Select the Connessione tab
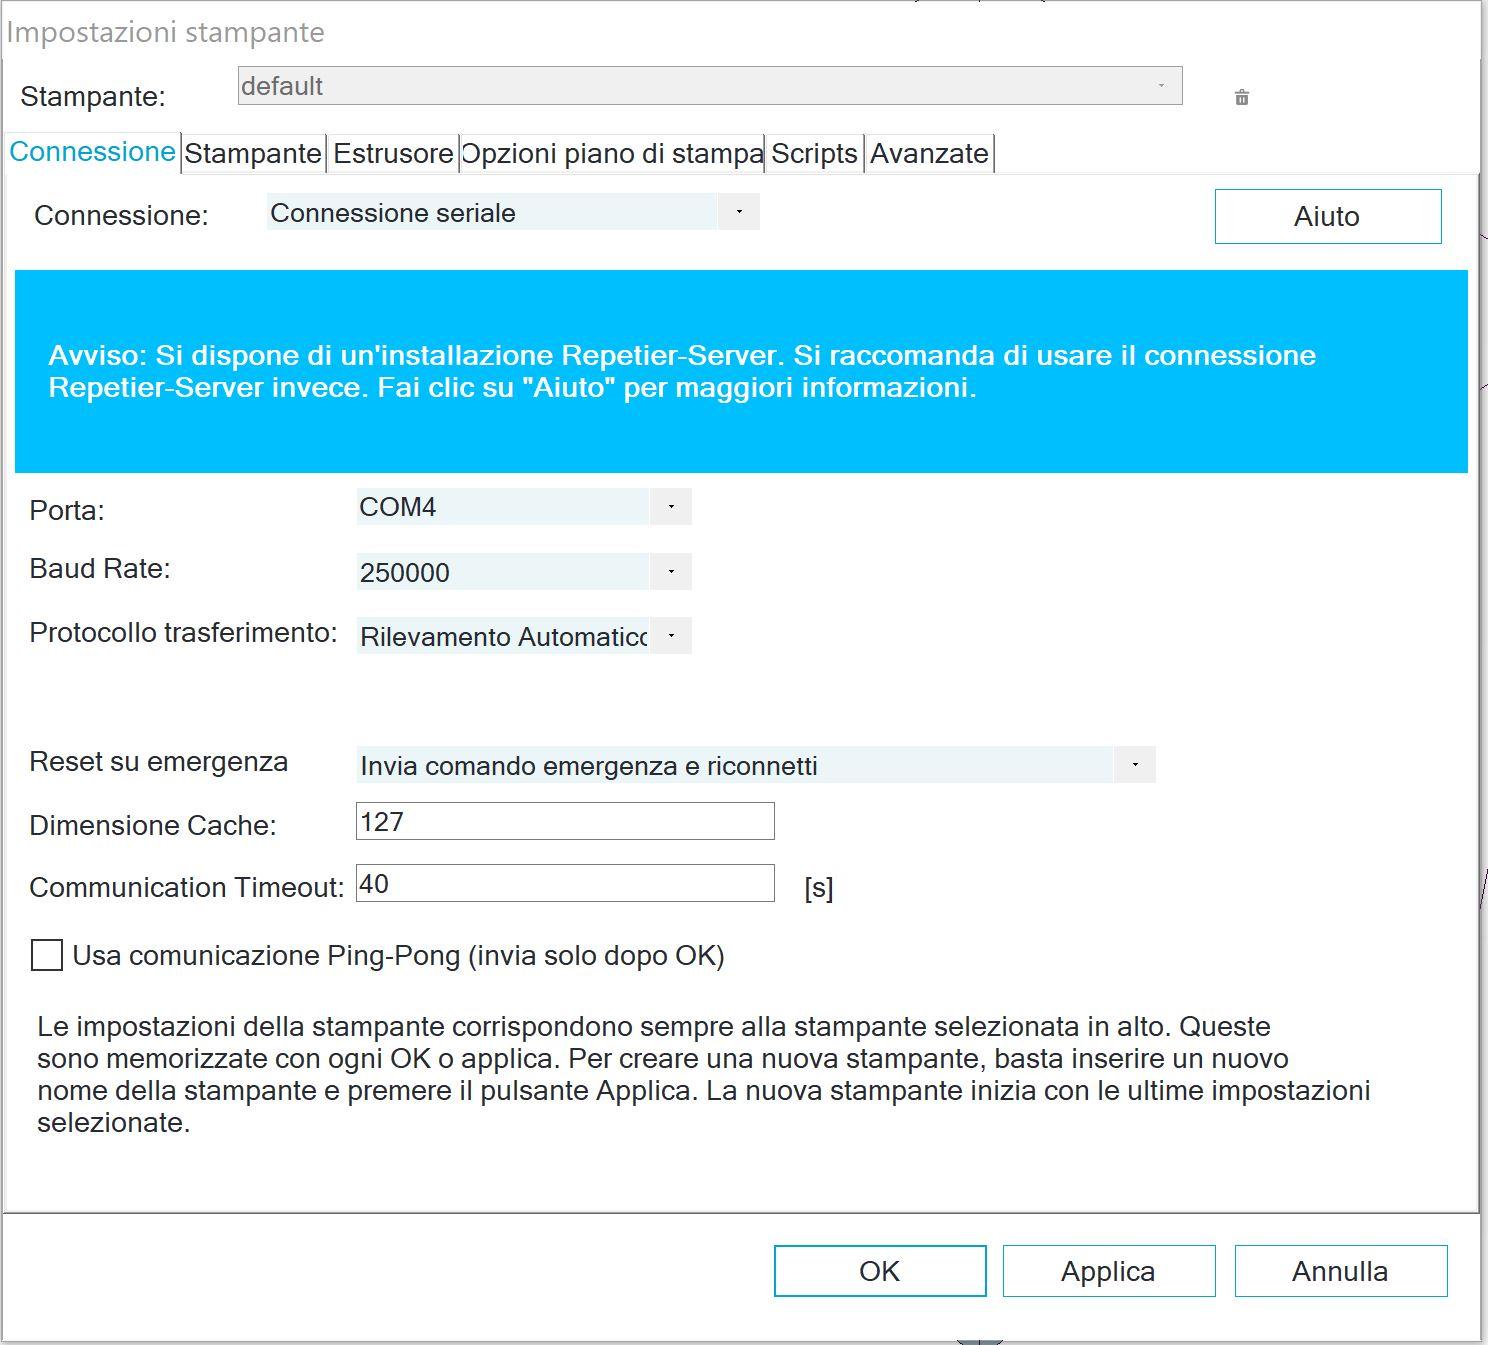This screenshot has height=1345, width=1488. 92,152
